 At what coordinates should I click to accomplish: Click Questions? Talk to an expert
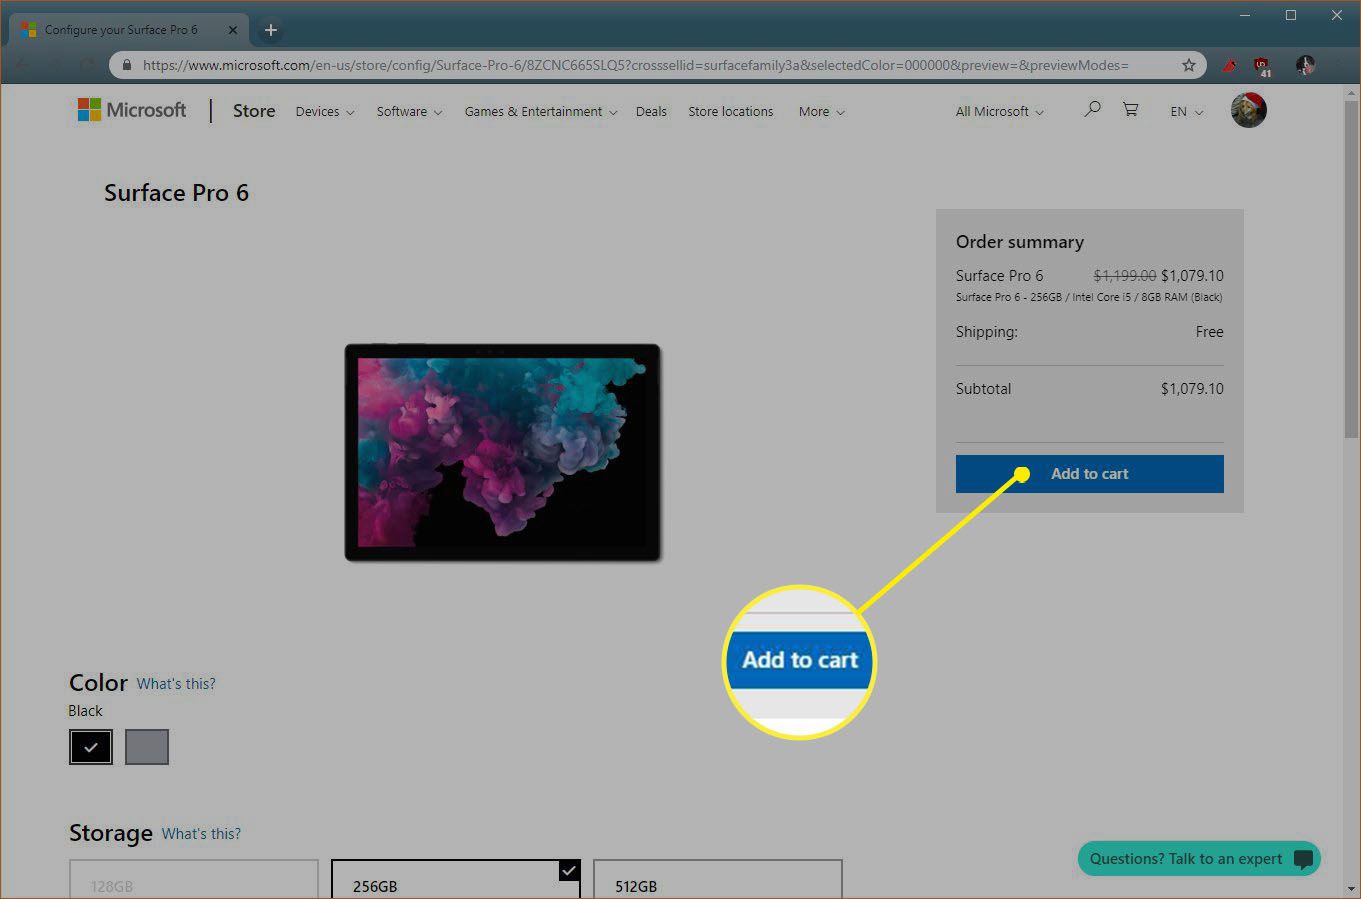[x=1199, y=859]
